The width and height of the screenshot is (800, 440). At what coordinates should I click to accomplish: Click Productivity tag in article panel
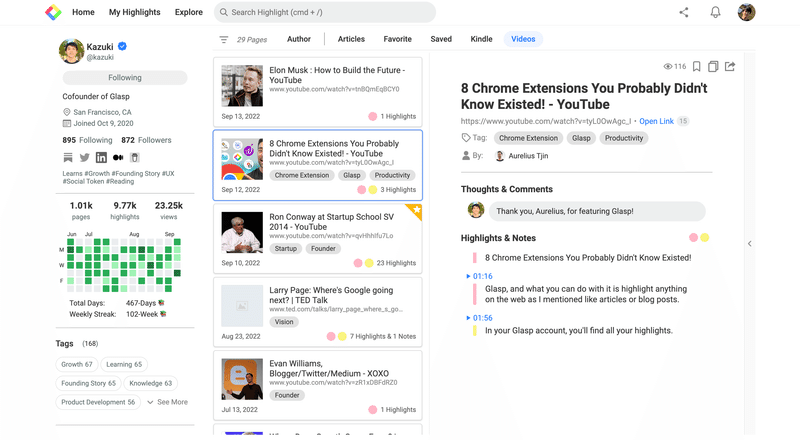(623, 138)
